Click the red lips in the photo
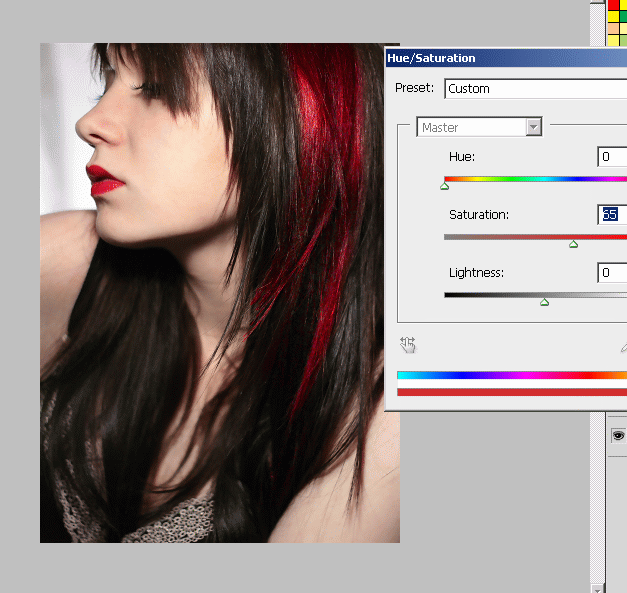Viewport: 627px width, 593px height. [x=102, y=180]
